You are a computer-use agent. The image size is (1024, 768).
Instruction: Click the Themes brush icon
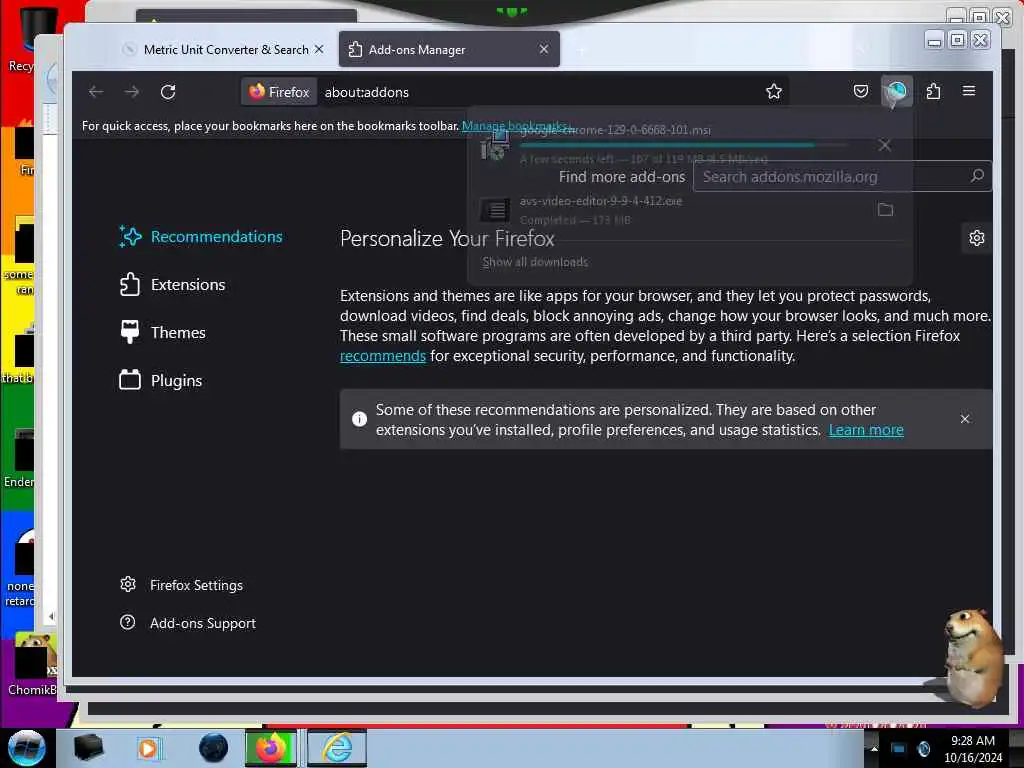pos(130,331)
